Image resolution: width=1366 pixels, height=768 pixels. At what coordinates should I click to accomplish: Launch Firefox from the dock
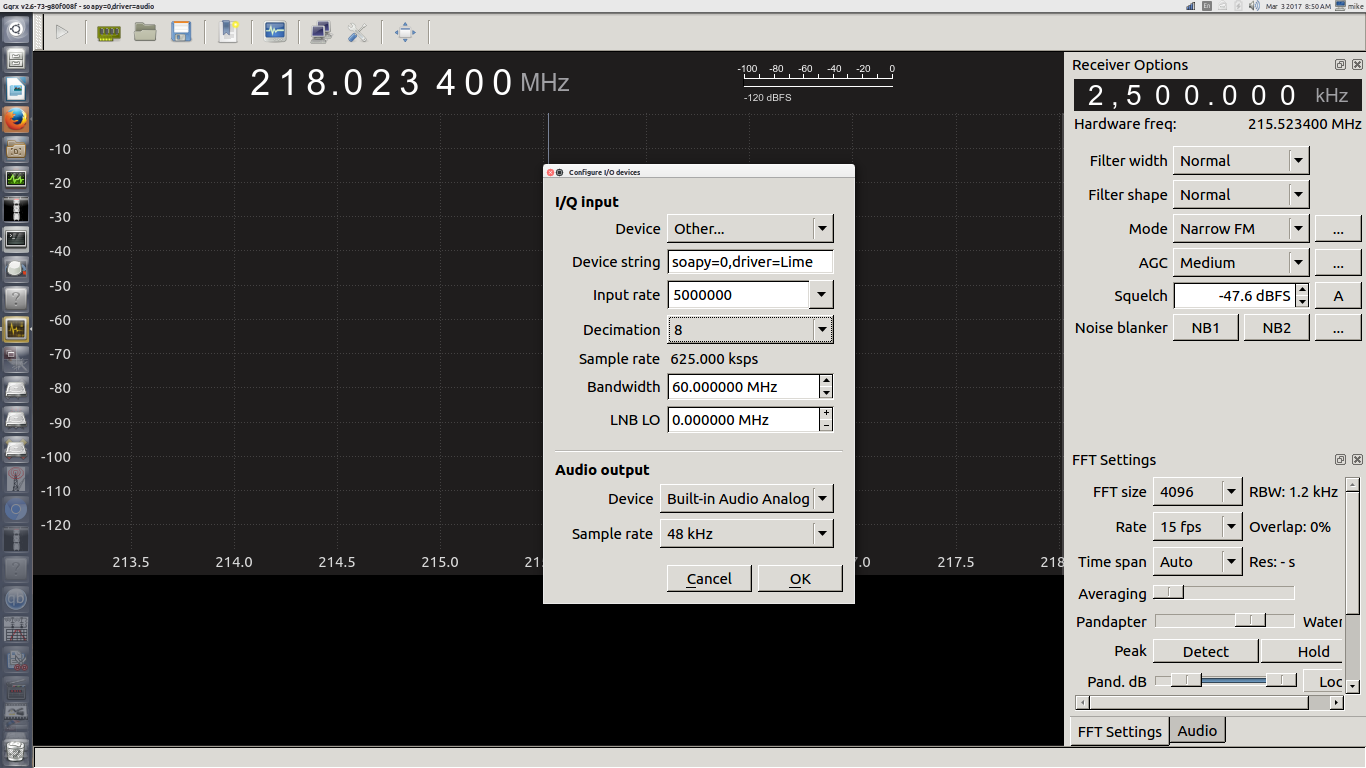pos(16,120)
